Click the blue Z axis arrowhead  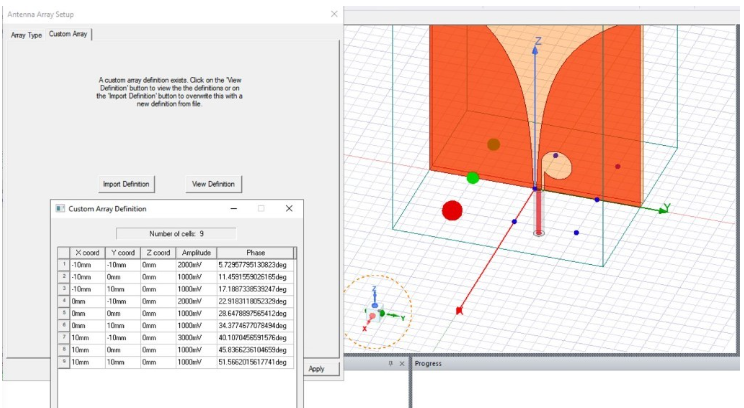537,51
